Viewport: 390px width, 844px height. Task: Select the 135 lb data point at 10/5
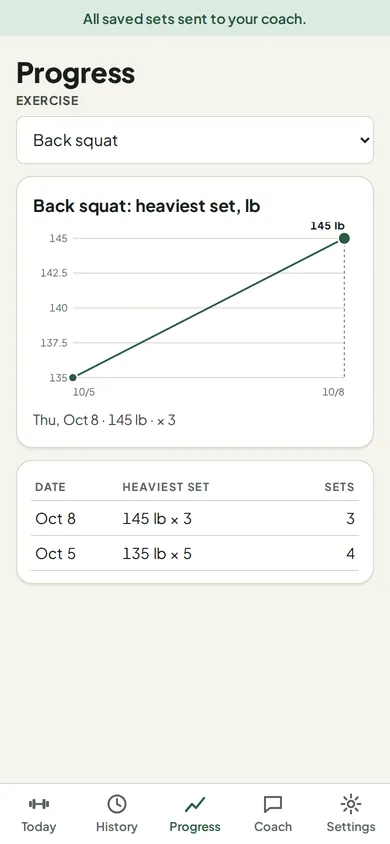pyautogui.click(x=73, y=377)
